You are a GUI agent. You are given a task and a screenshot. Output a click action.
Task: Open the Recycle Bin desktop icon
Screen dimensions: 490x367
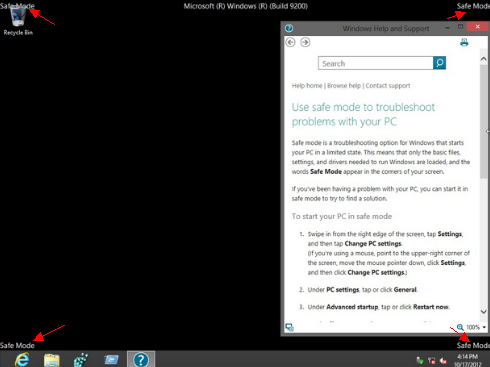18,20
